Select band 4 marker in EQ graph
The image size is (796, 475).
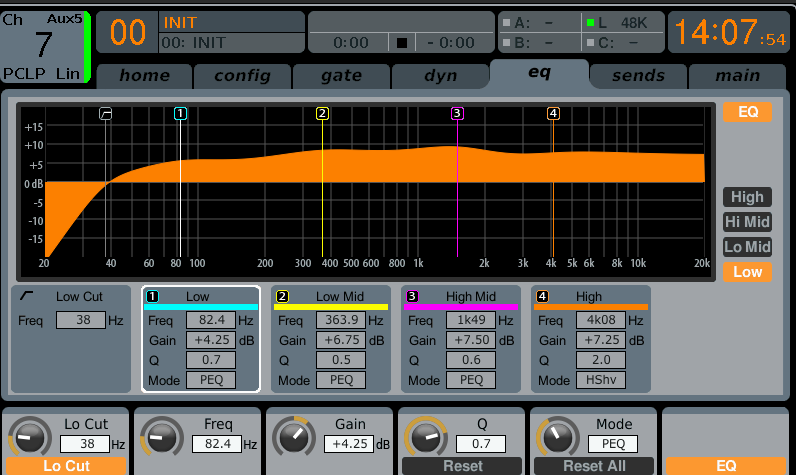point(553,114)
